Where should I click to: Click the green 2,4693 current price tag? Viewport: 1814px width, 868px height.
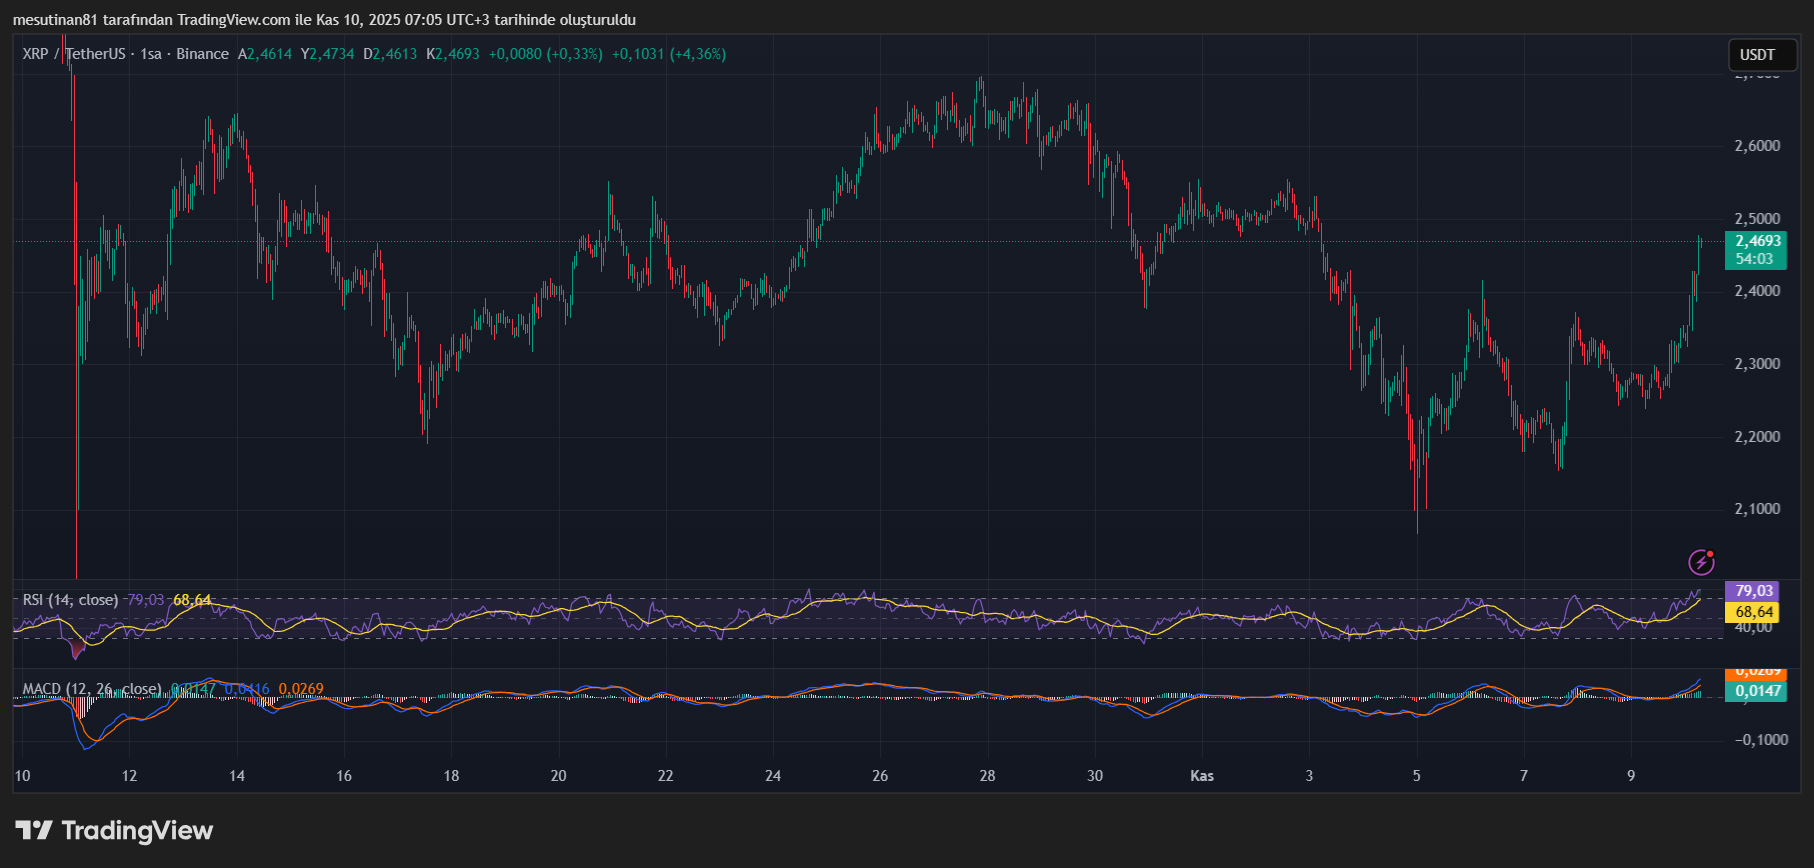[1757, 241]
